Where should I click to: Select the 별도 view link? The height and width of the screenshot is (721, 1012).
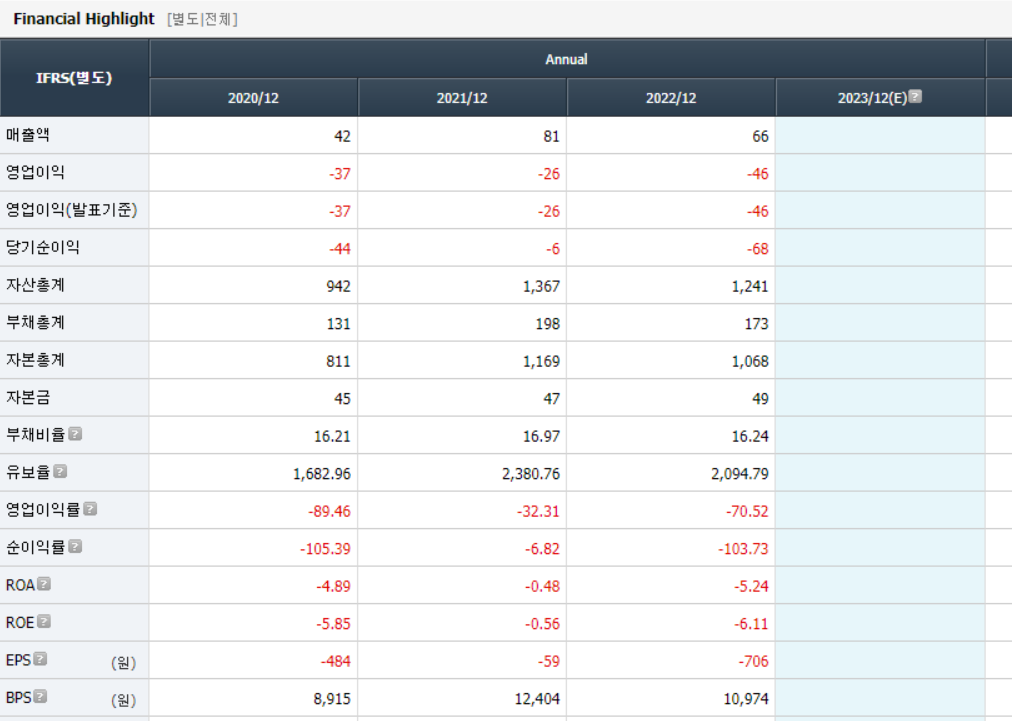coord(186,19)
